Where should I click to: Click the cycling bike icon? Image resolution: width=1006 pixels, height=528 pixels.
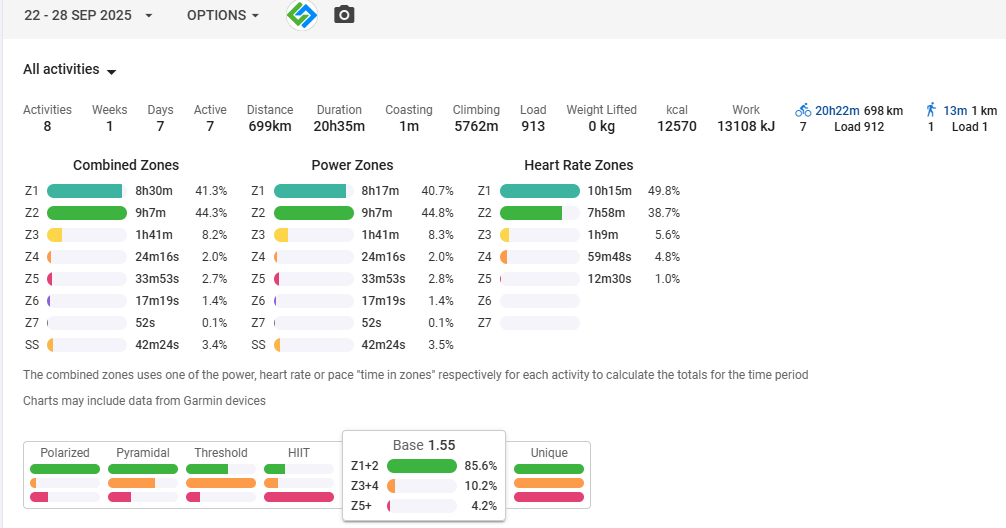(x=803, y=110)
